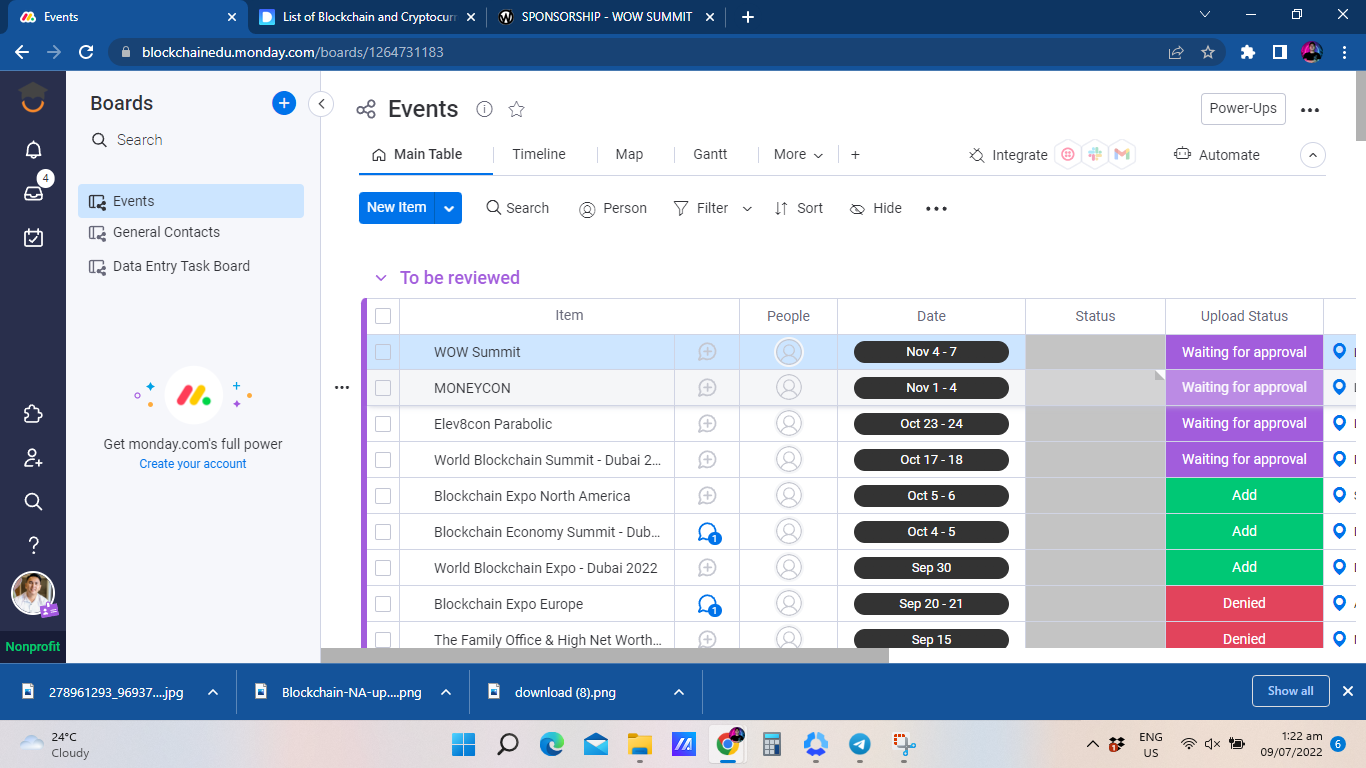Viewport: 1366px width, 768px height.
Task: Favorite the Events board with star icon
Action: click(x=516, y=109)
